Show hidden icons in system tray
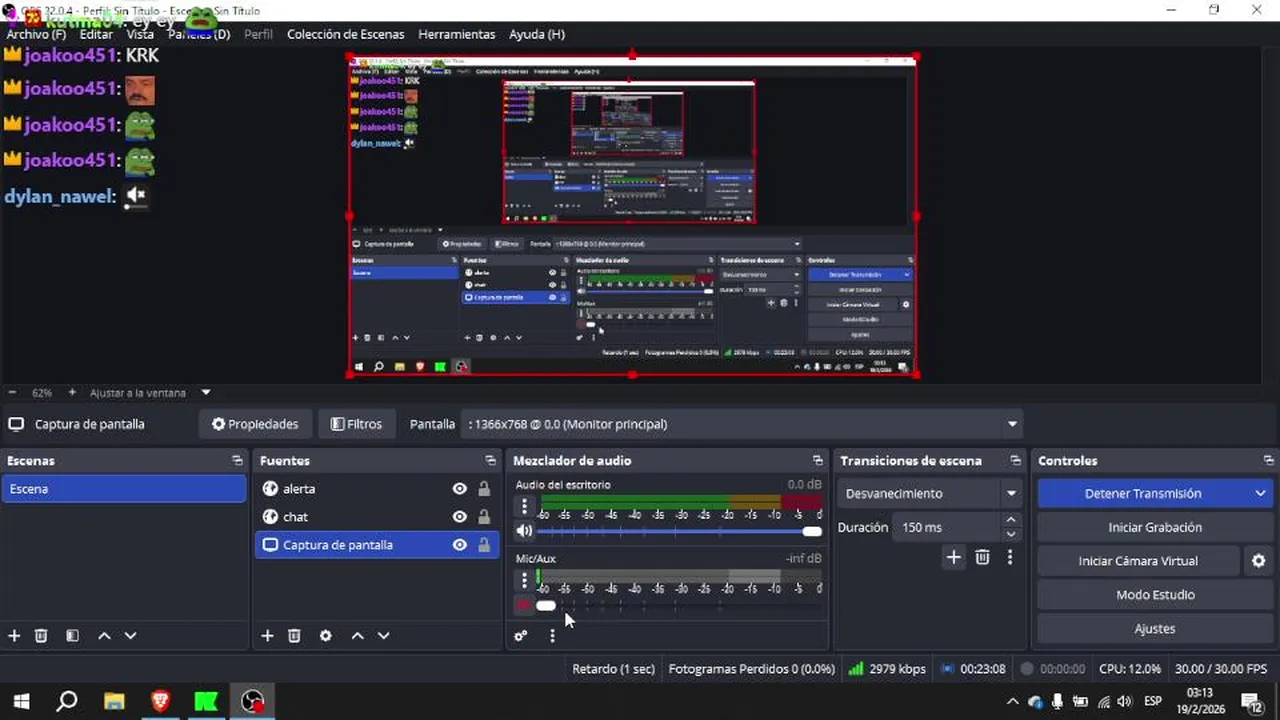This screenshot has height=720, width=1280. tap(1012, 701)
